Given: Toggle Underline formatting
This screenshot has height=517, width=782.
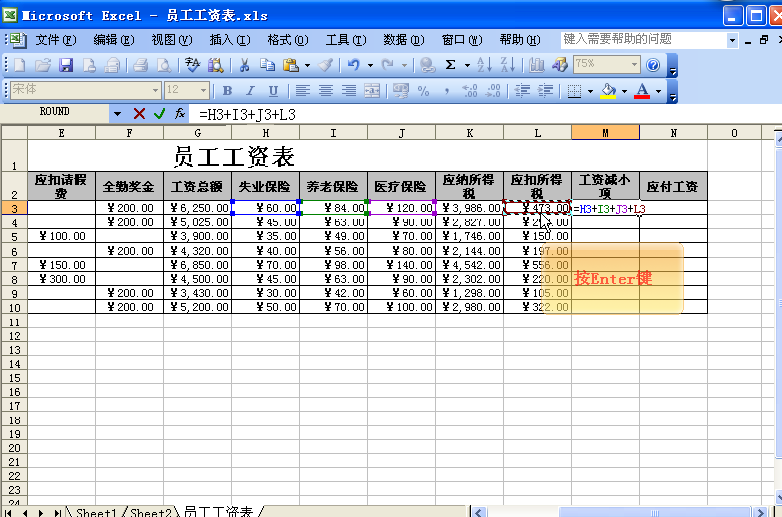Looking at the screenshot, I should click(x=273, y=91).
